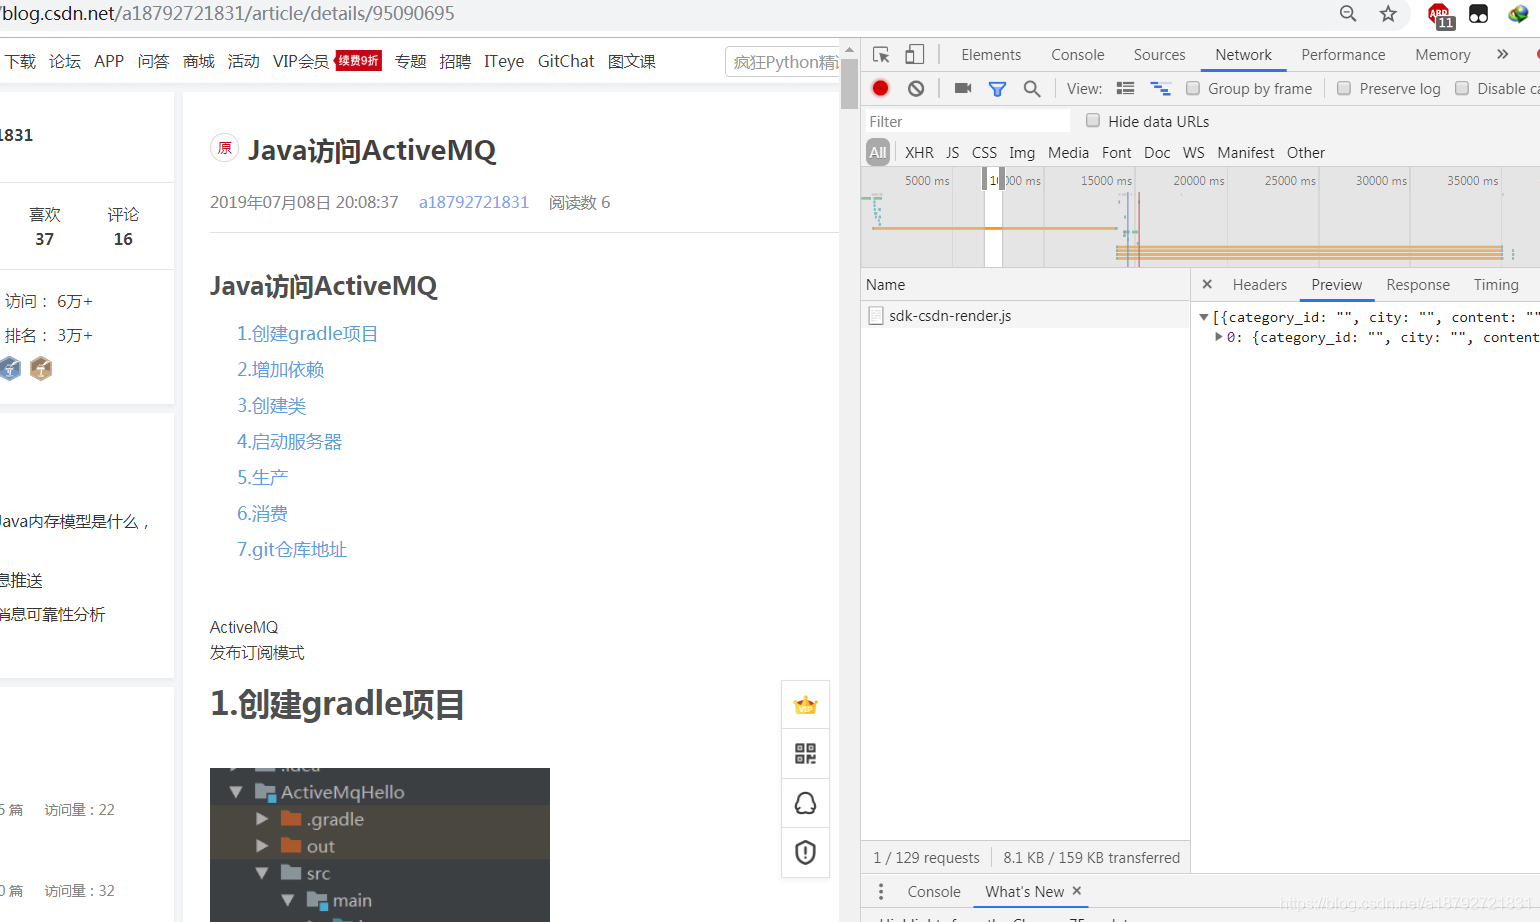Jump to 7.git仓库地址 section
The width and height of the screenshot is (1540, 922).
click(x=291, y=550)
